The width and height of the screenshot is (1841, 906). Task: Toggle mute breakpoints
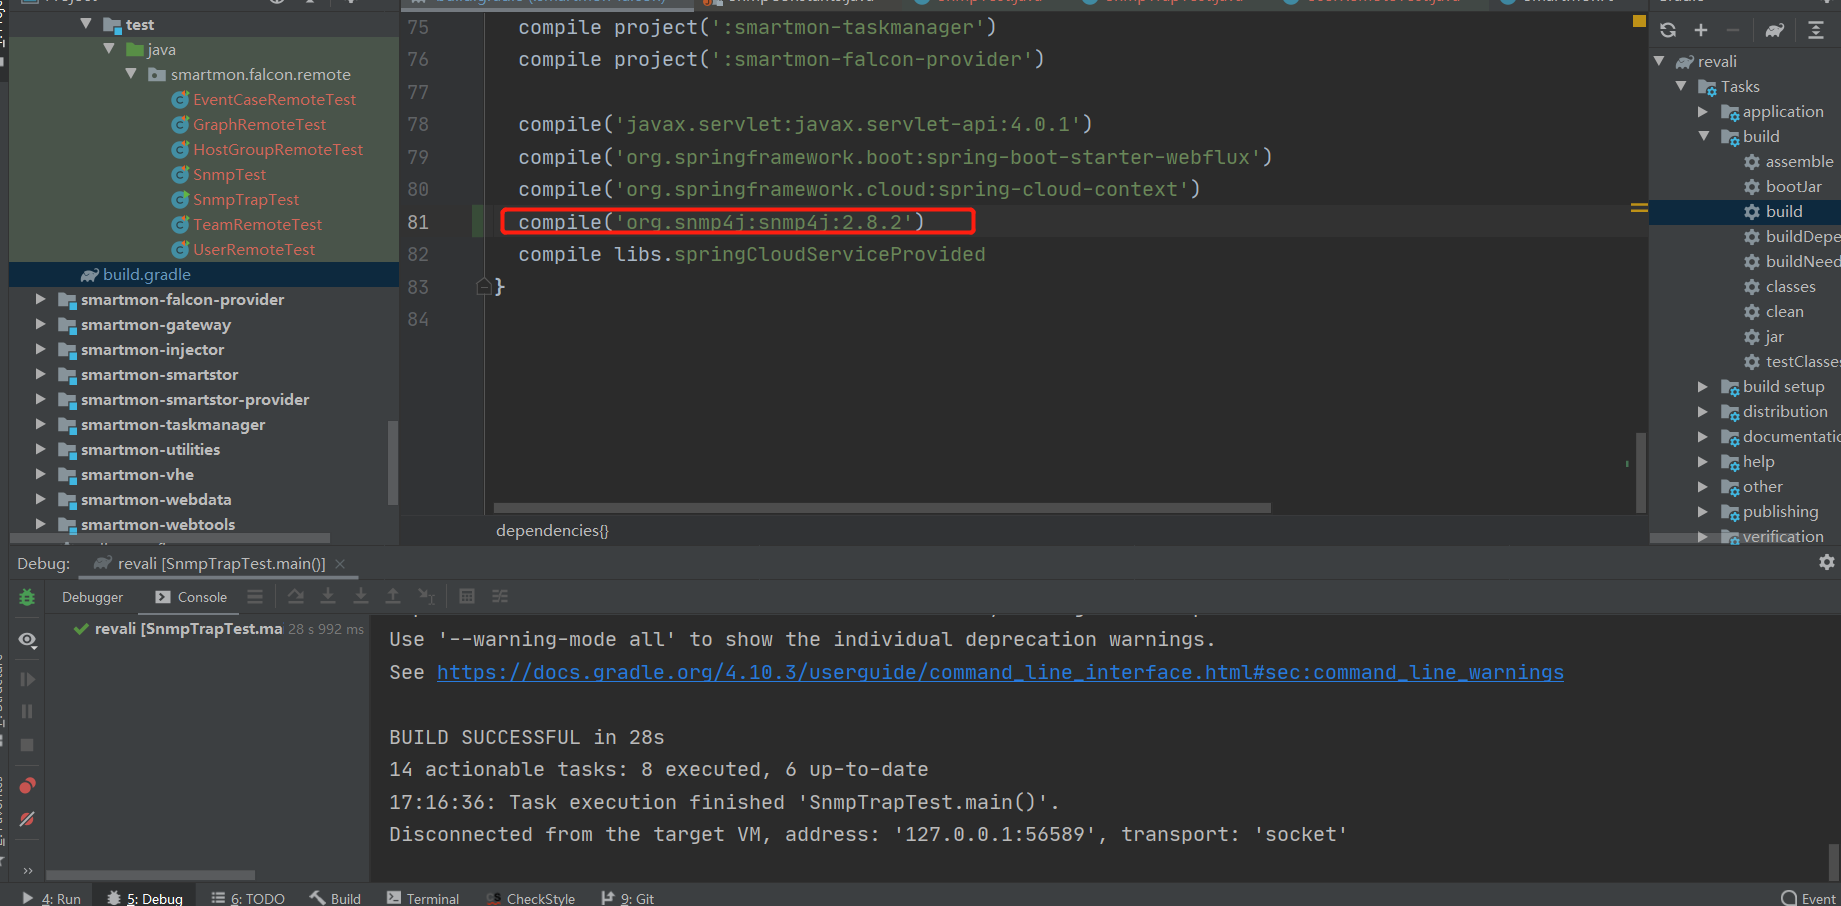27,819
